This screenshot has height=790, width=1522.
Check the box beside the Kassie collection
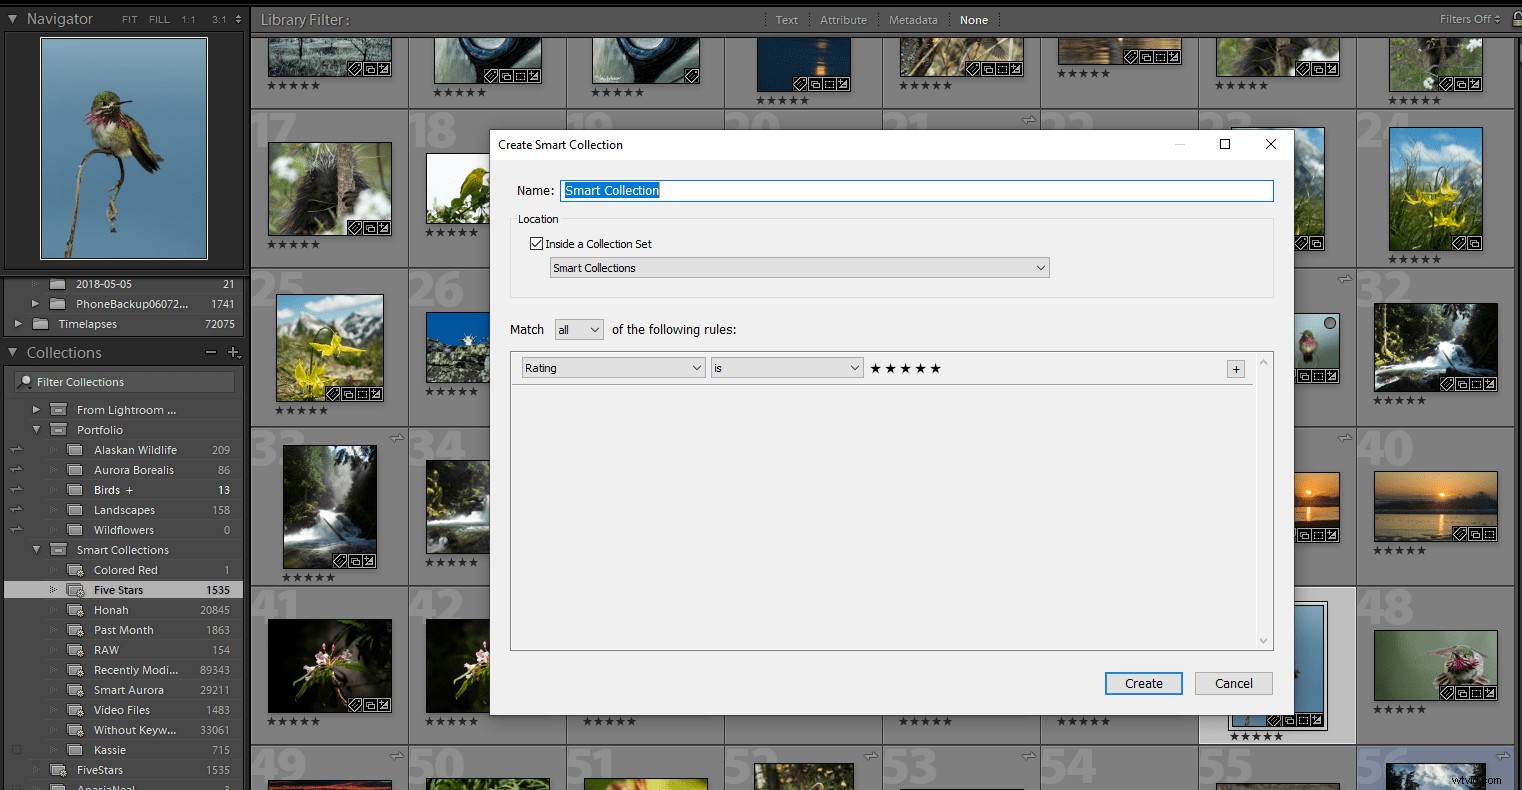(x=16, y=749)
